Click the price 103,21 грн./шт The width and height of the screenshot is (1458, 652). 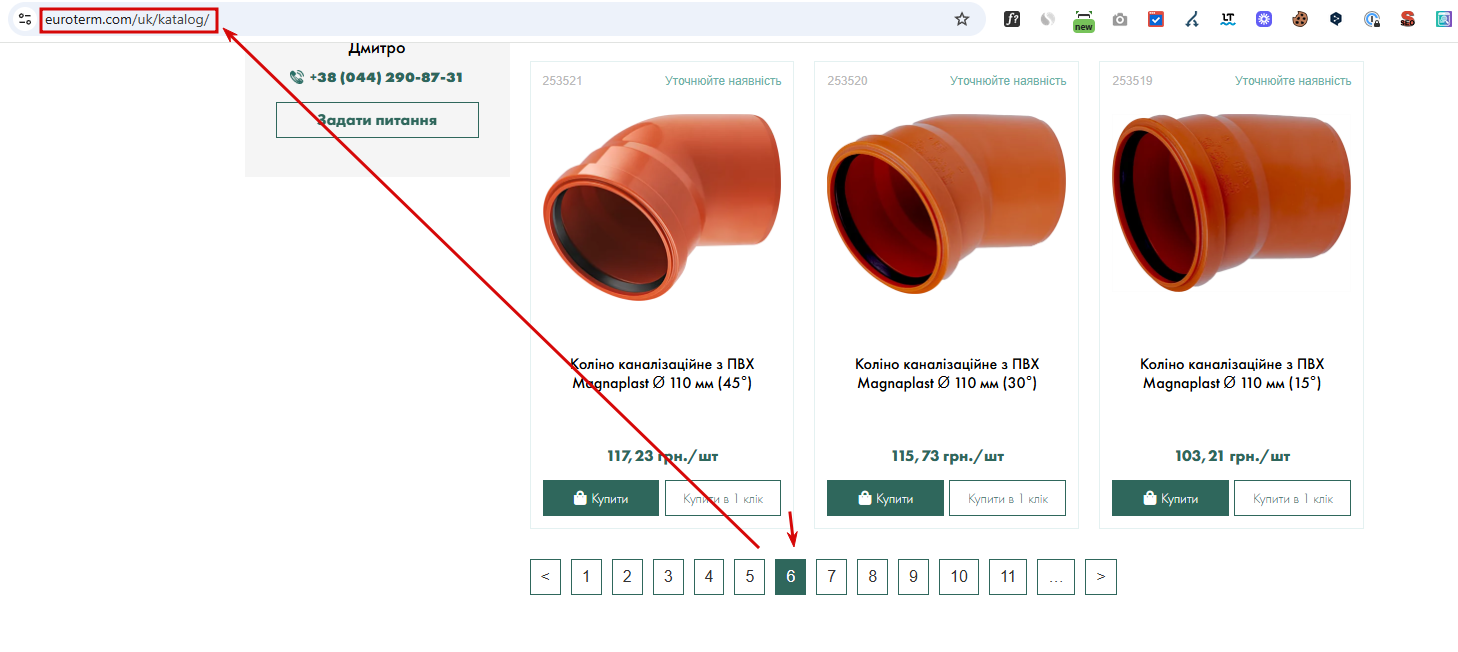1232,456
